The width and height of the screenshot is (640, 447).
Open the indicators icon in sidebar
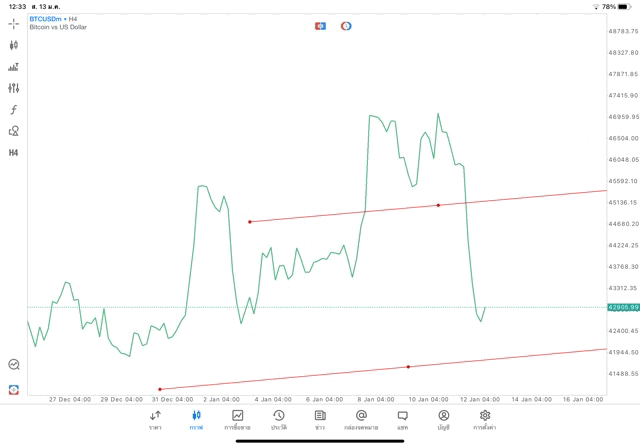14,67
